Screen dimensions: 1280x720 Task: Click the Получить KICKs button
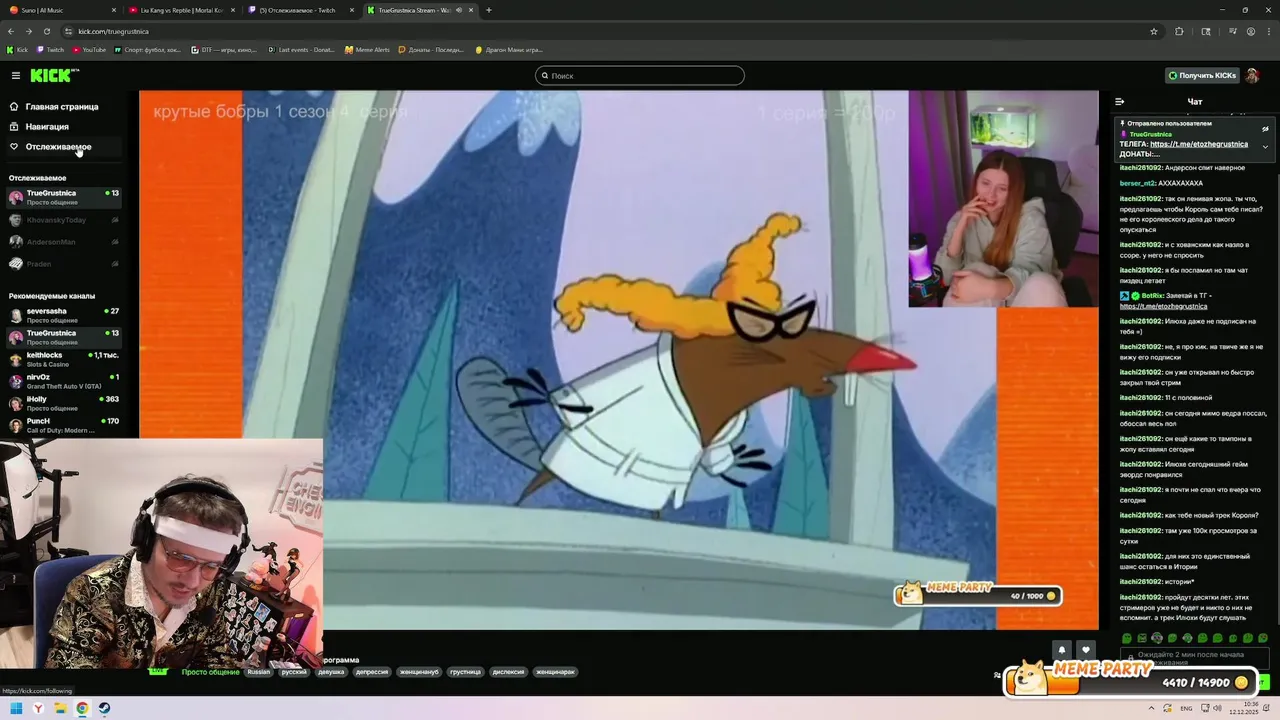[1202, 75]
